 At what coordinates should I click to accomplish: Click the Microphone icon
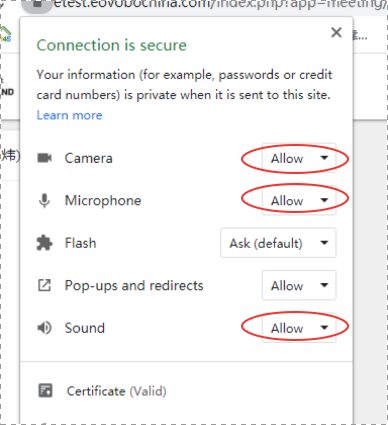click(44, 201)
